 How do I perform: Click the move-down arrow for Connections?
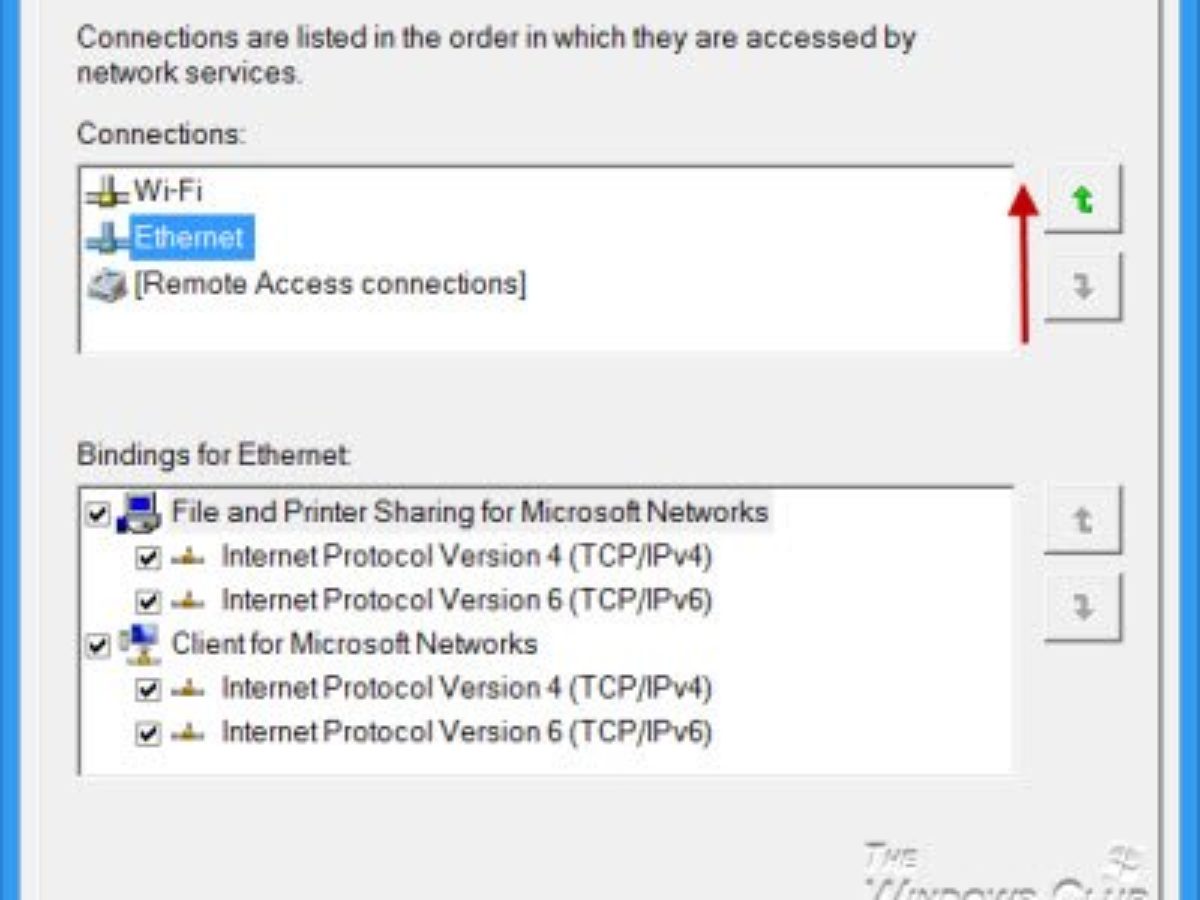click(x=1082, y=288)
